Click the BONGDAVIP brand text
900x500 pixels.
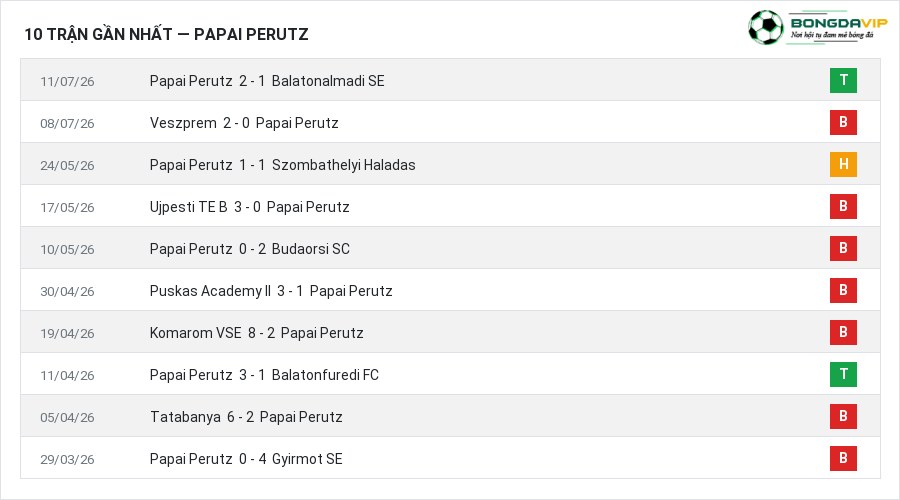839,23
